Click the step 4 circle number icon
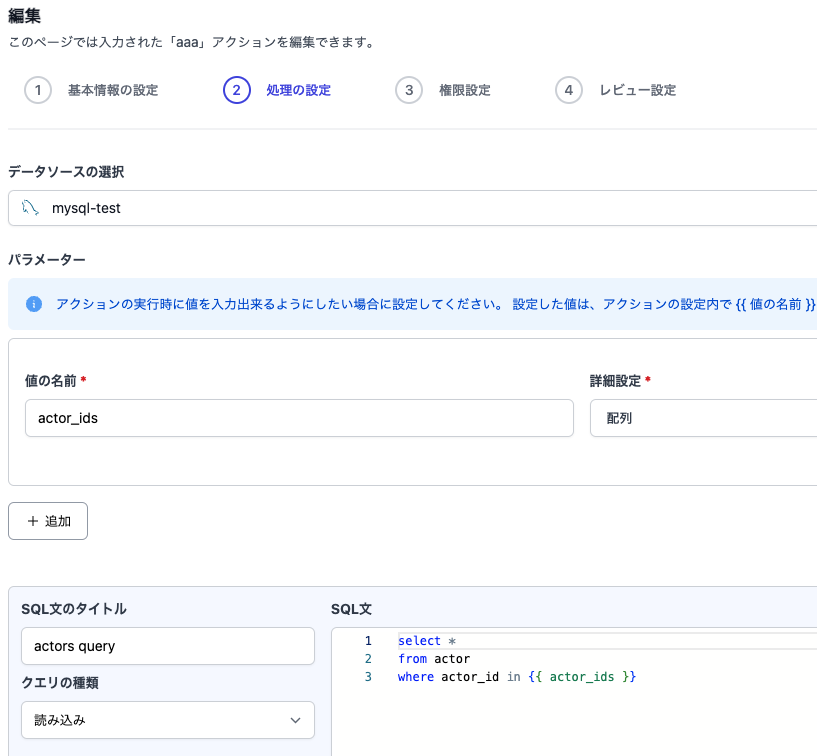817x756 pixels. tap(569, 90)
